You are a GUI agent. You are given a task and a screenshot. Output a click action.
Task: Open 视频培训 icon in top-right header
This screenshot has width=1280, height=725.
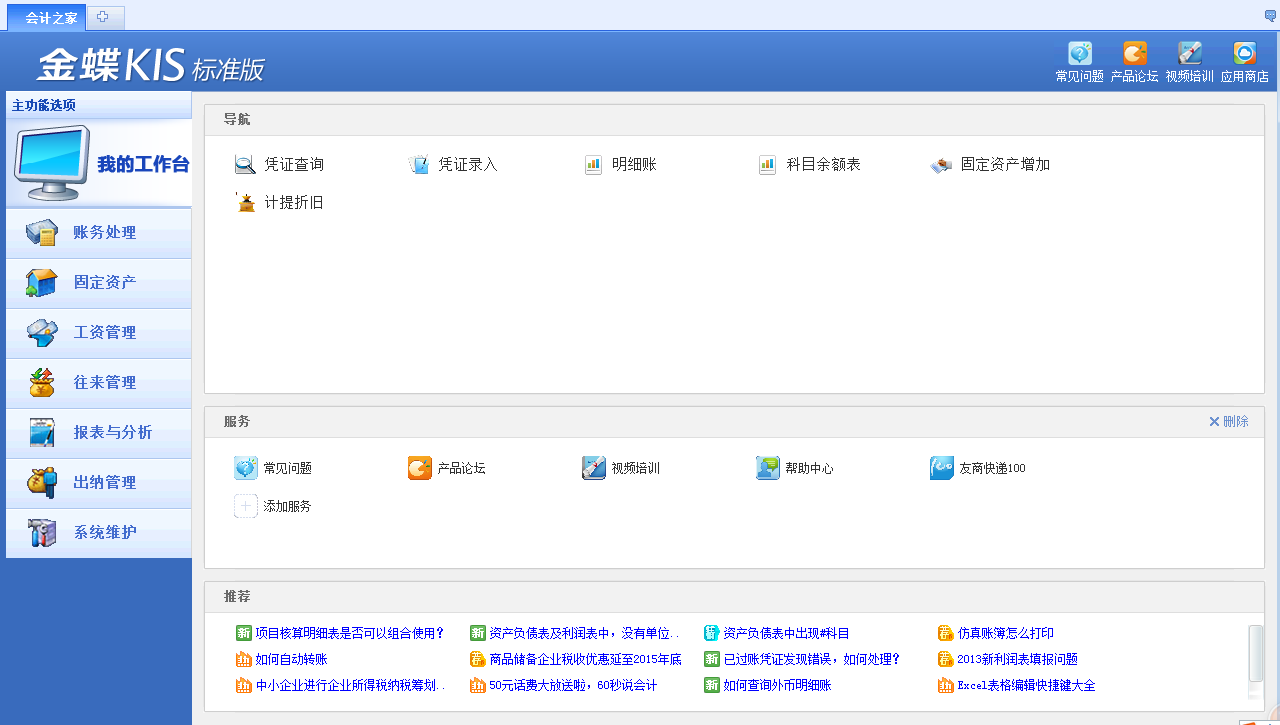(1190, 53)
